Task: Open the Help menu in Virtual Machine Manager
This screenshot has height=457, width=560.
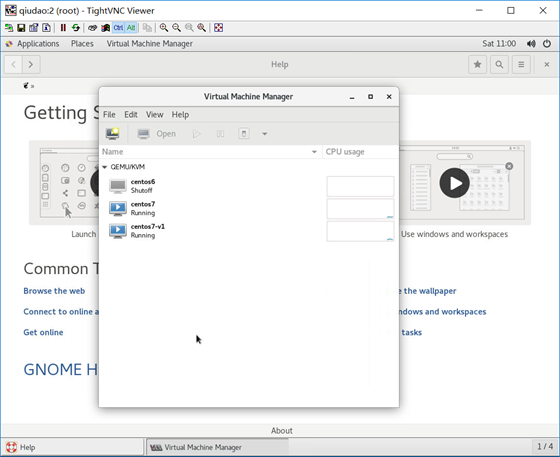Action: coord(180,115)
